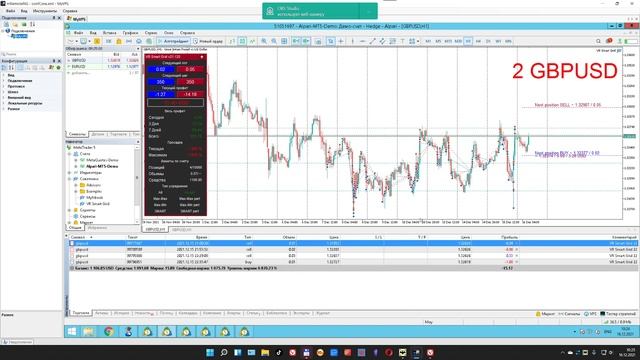Expand the Счета node in Navigator
This screenshot has width=640, height=360.
pos(69,154)
